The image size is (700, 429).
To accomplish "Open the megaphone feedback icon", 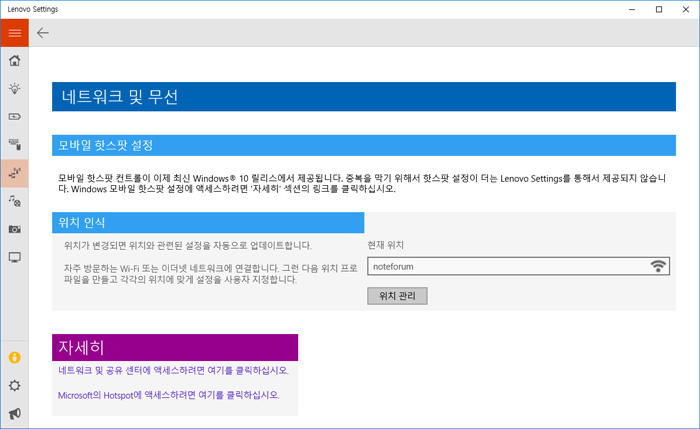I will 14,413.
